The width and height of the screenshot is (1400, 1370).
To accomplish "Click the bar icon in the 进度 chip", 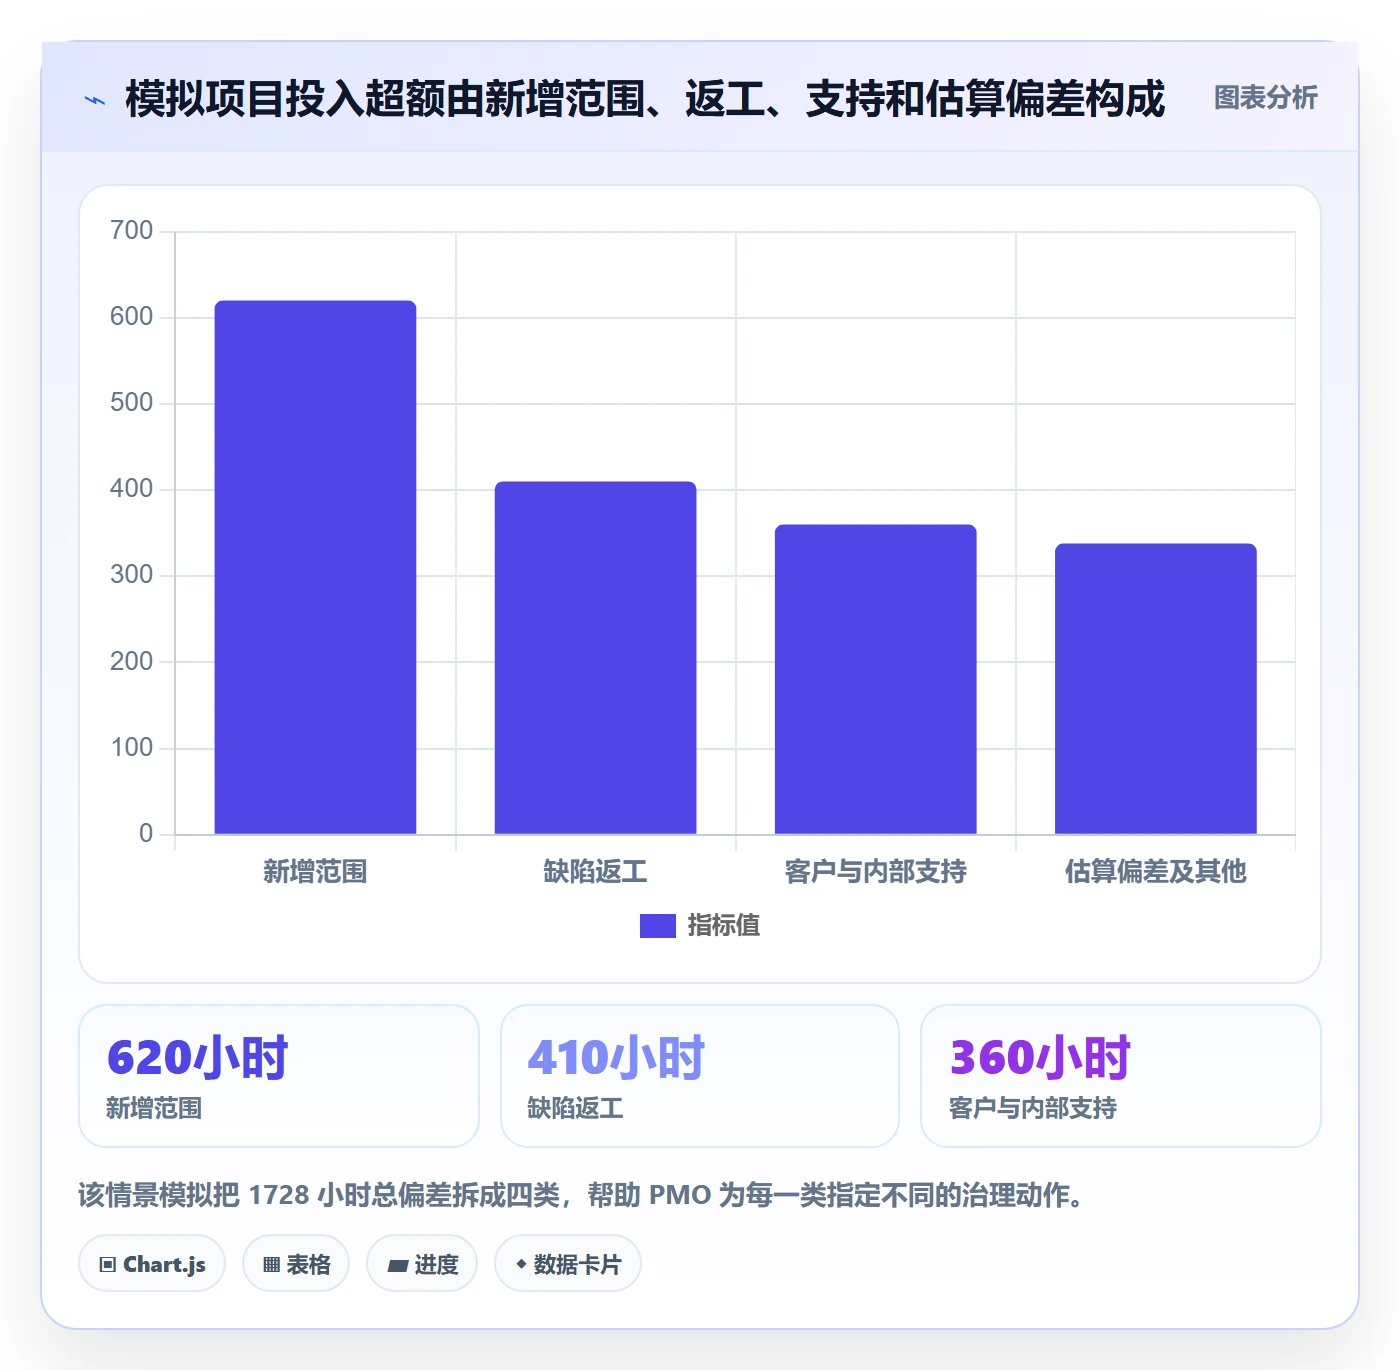I will [x=398, y=1266].
